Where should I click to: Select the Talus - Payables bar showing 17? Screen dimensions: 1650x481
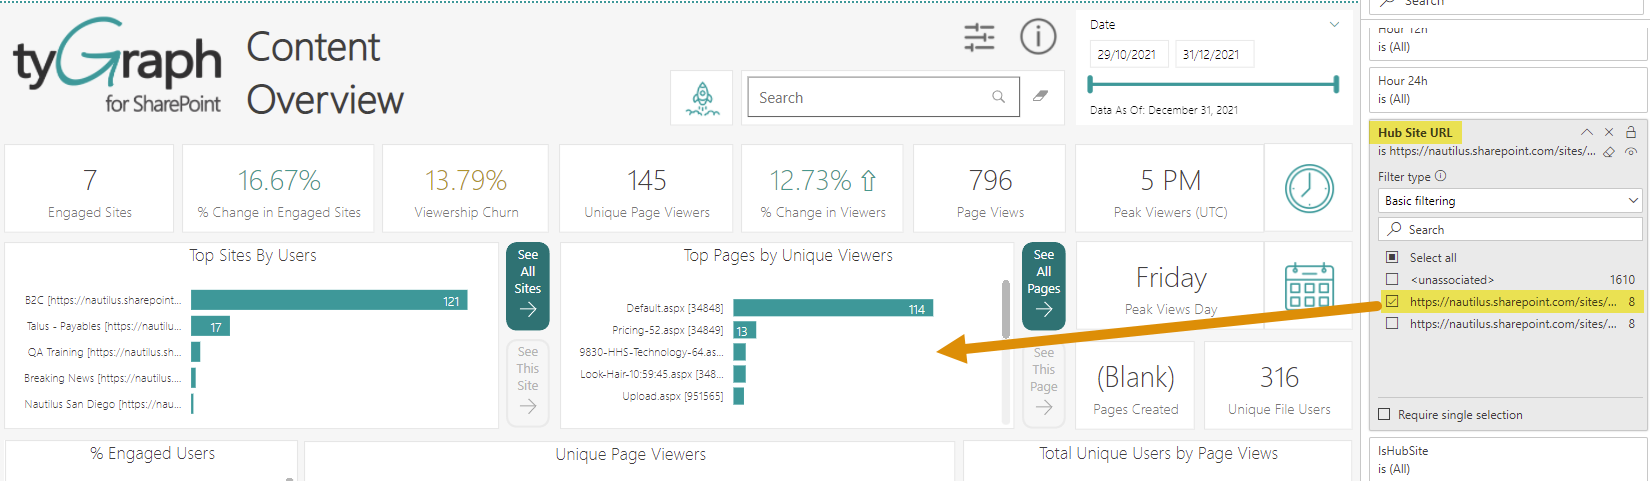pyautogui.click(x=210, y=326)
